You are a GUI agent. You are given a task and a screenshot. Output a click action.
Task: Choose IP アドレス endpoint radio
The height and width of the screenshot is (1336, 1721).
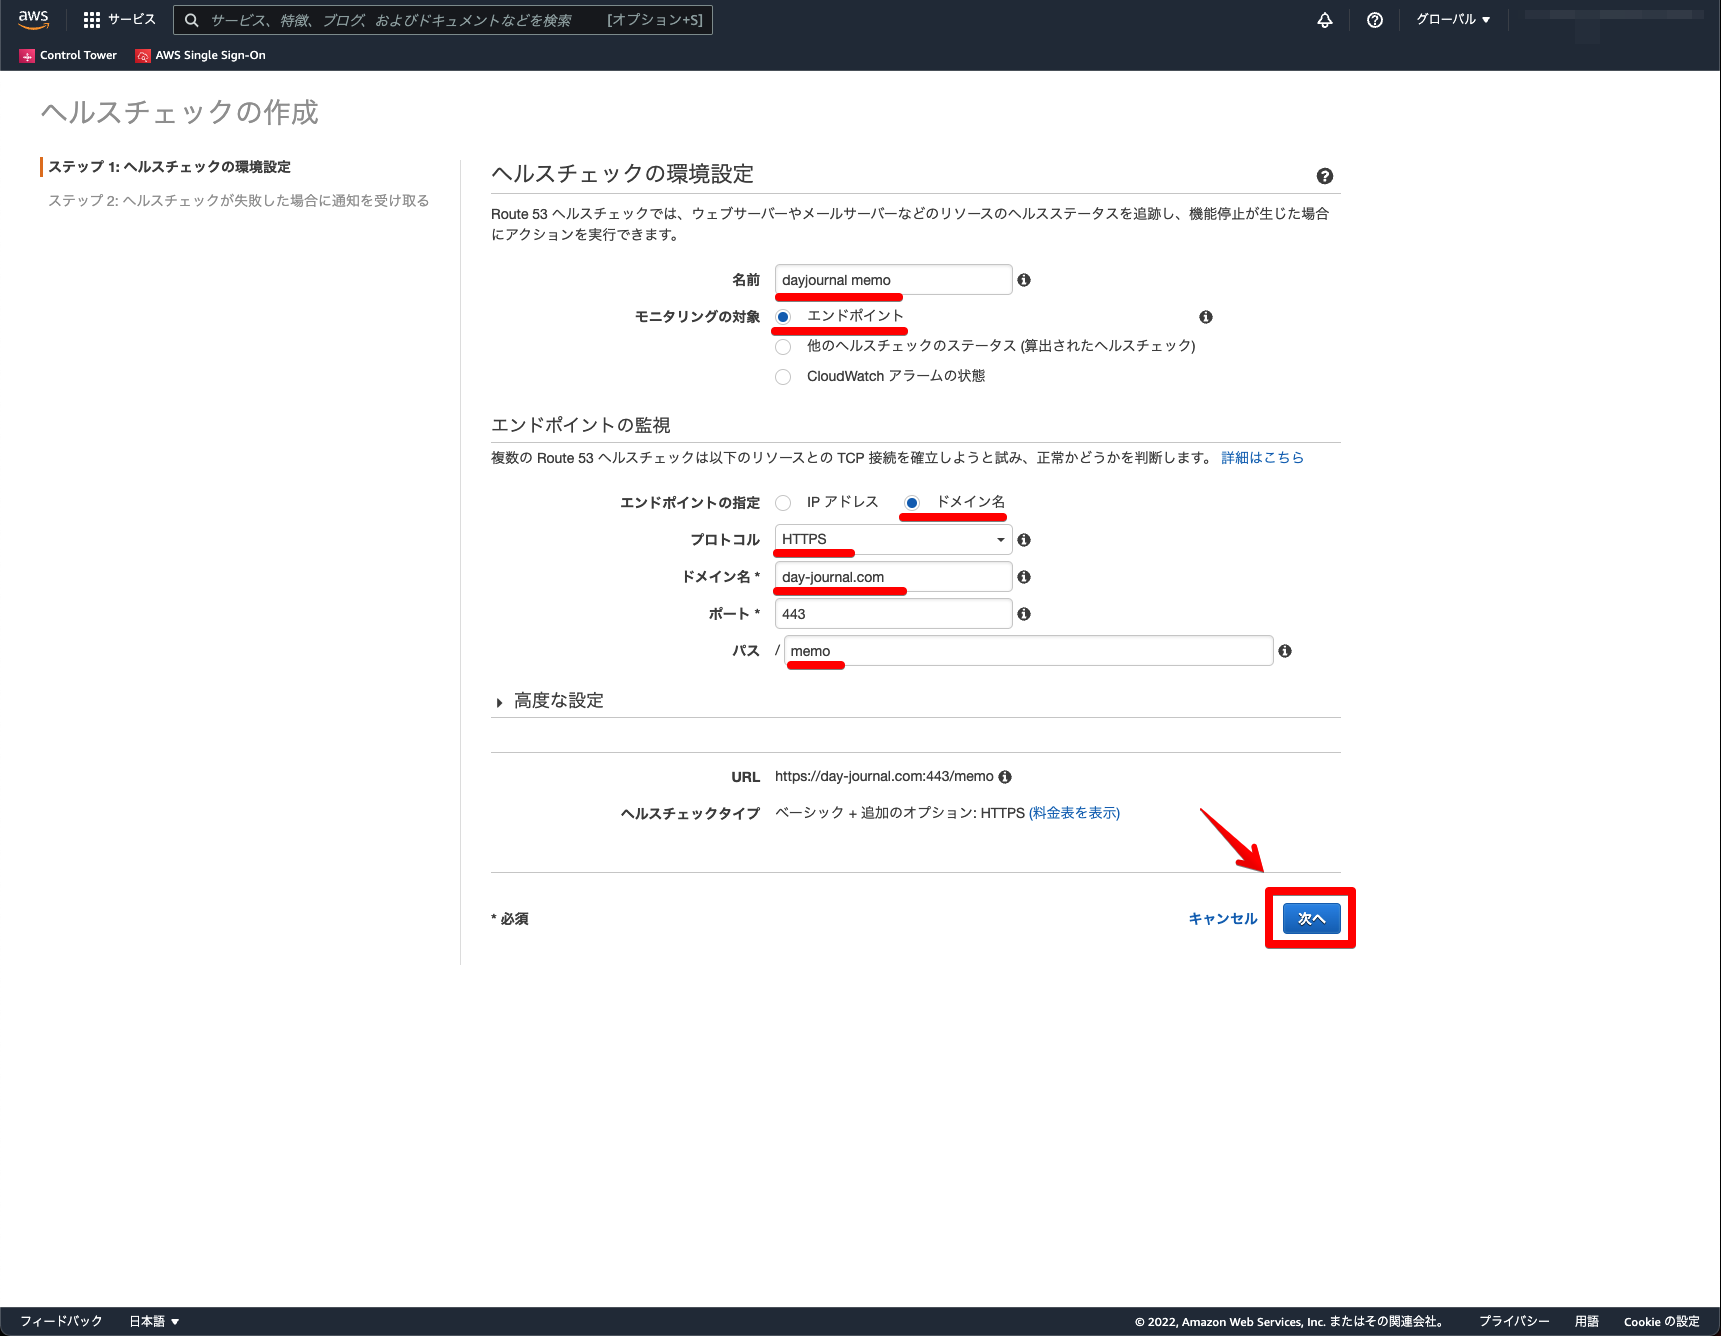[783, 503]
